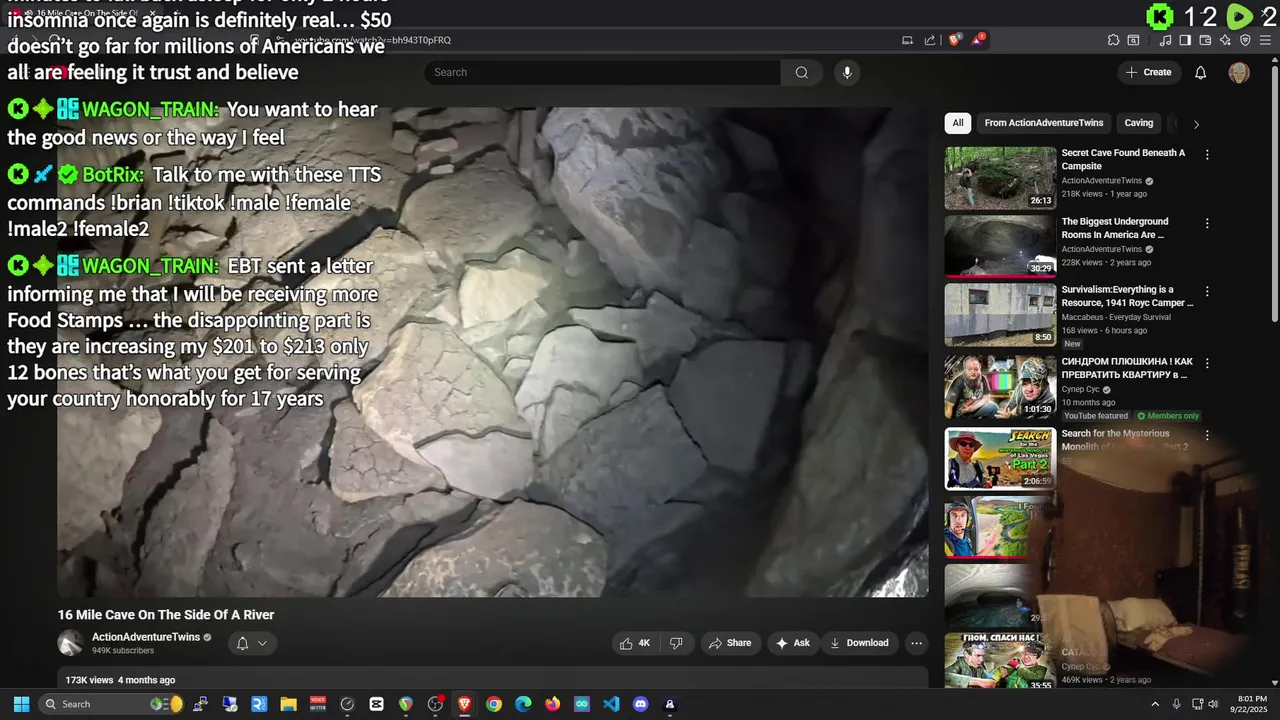Show hidden system tray icons chevron

coord(1155,704)
